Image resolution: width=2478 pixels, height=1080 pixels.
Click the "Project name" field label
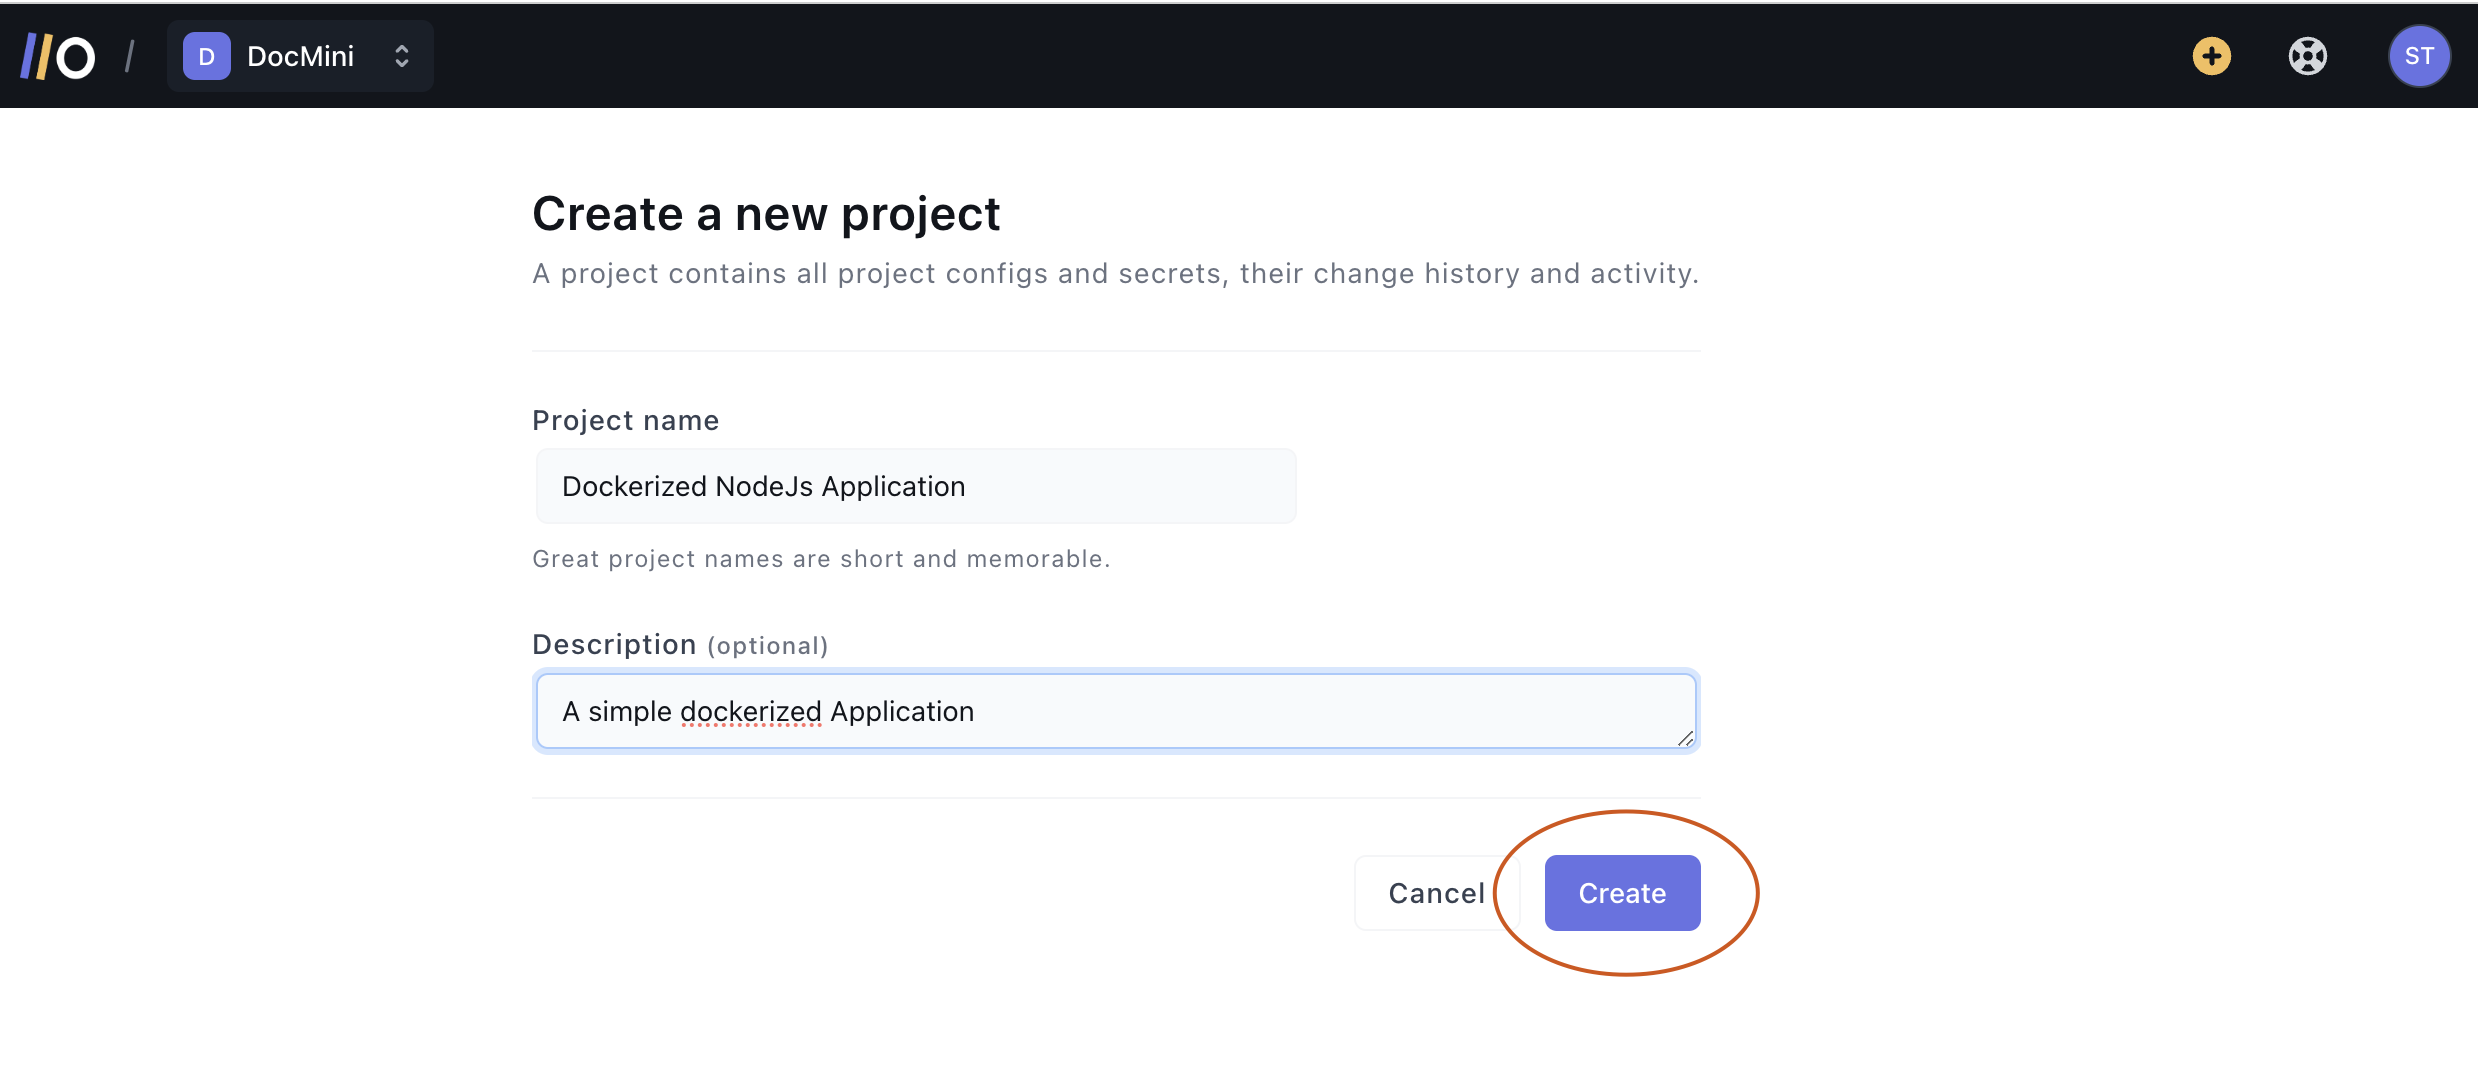(625, 421)
